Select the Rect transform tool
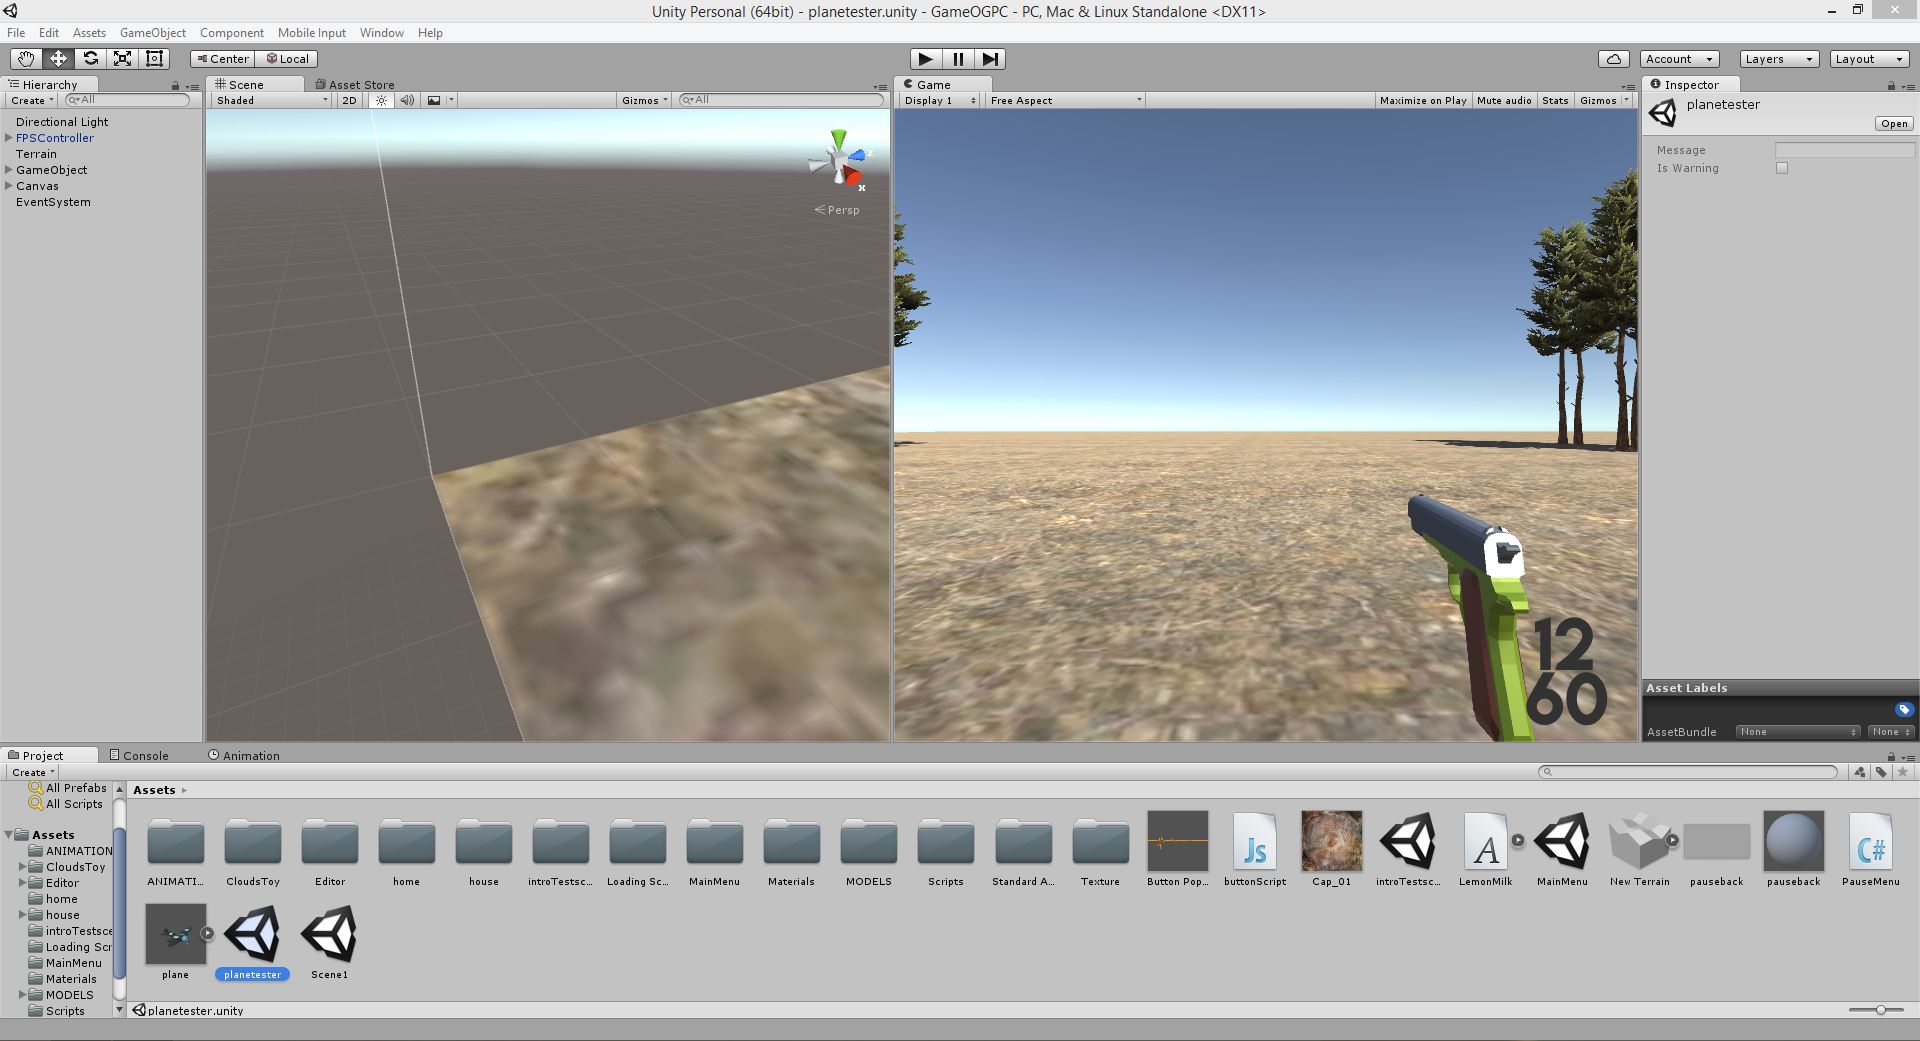This screenshot has height=1041, width=1920. click(x=153, y=58)
